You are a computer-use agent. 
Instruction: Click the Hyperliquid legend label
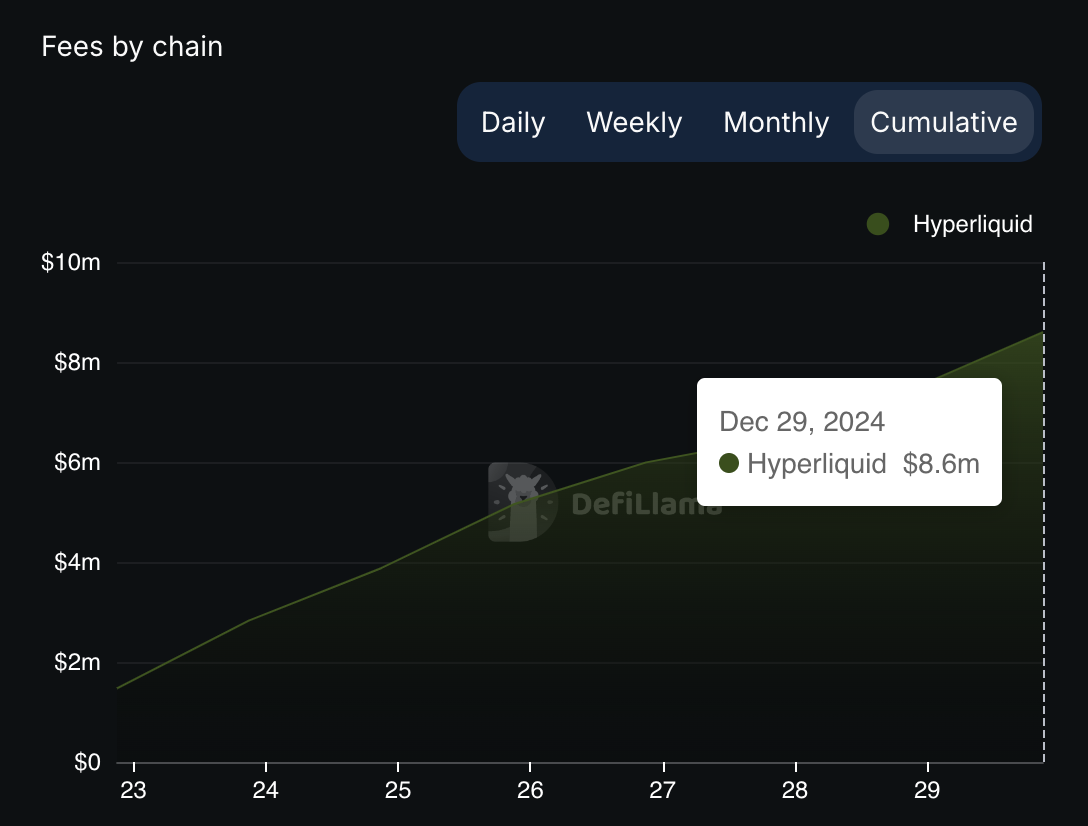coord(972,224)
